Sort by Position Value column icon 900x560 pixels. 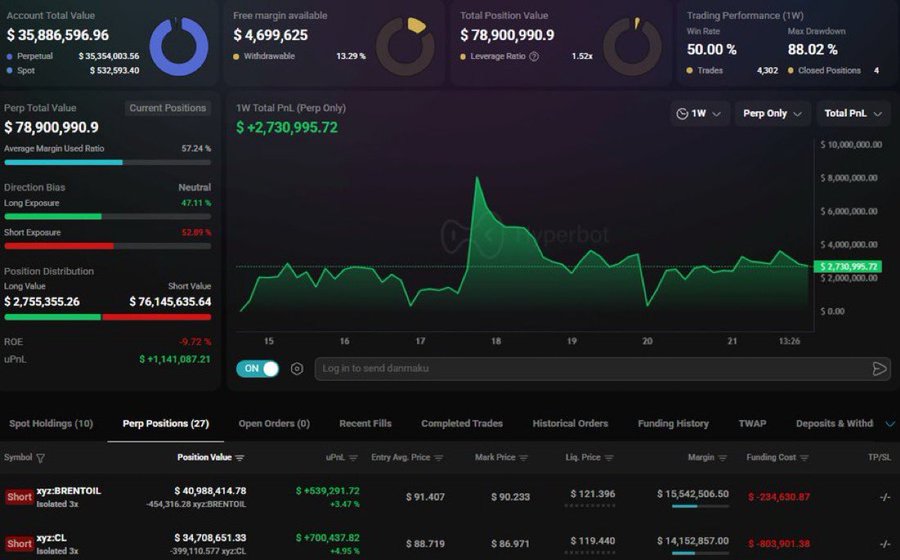click(x=240, y=458)
